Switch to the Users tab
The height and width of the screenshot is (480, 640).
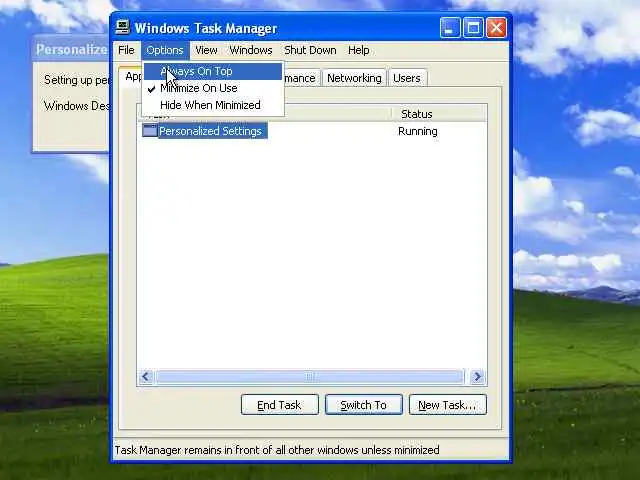(x=407, y=78)
